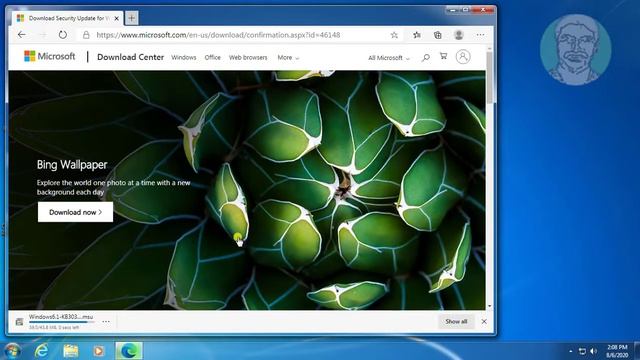This screenshot has width=640, height=360.
Task: Close the Download Security Update tab
Action: coord(116,18)
